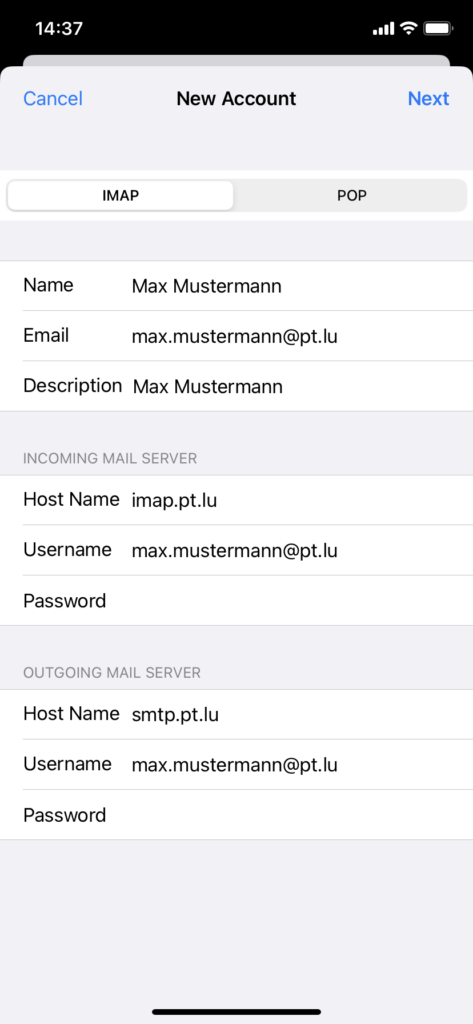The height and width of the screenshot is (1024, 473).
Task: Edit outgoing Host Name smtp.pt.lu
Action: click(236, 714)
